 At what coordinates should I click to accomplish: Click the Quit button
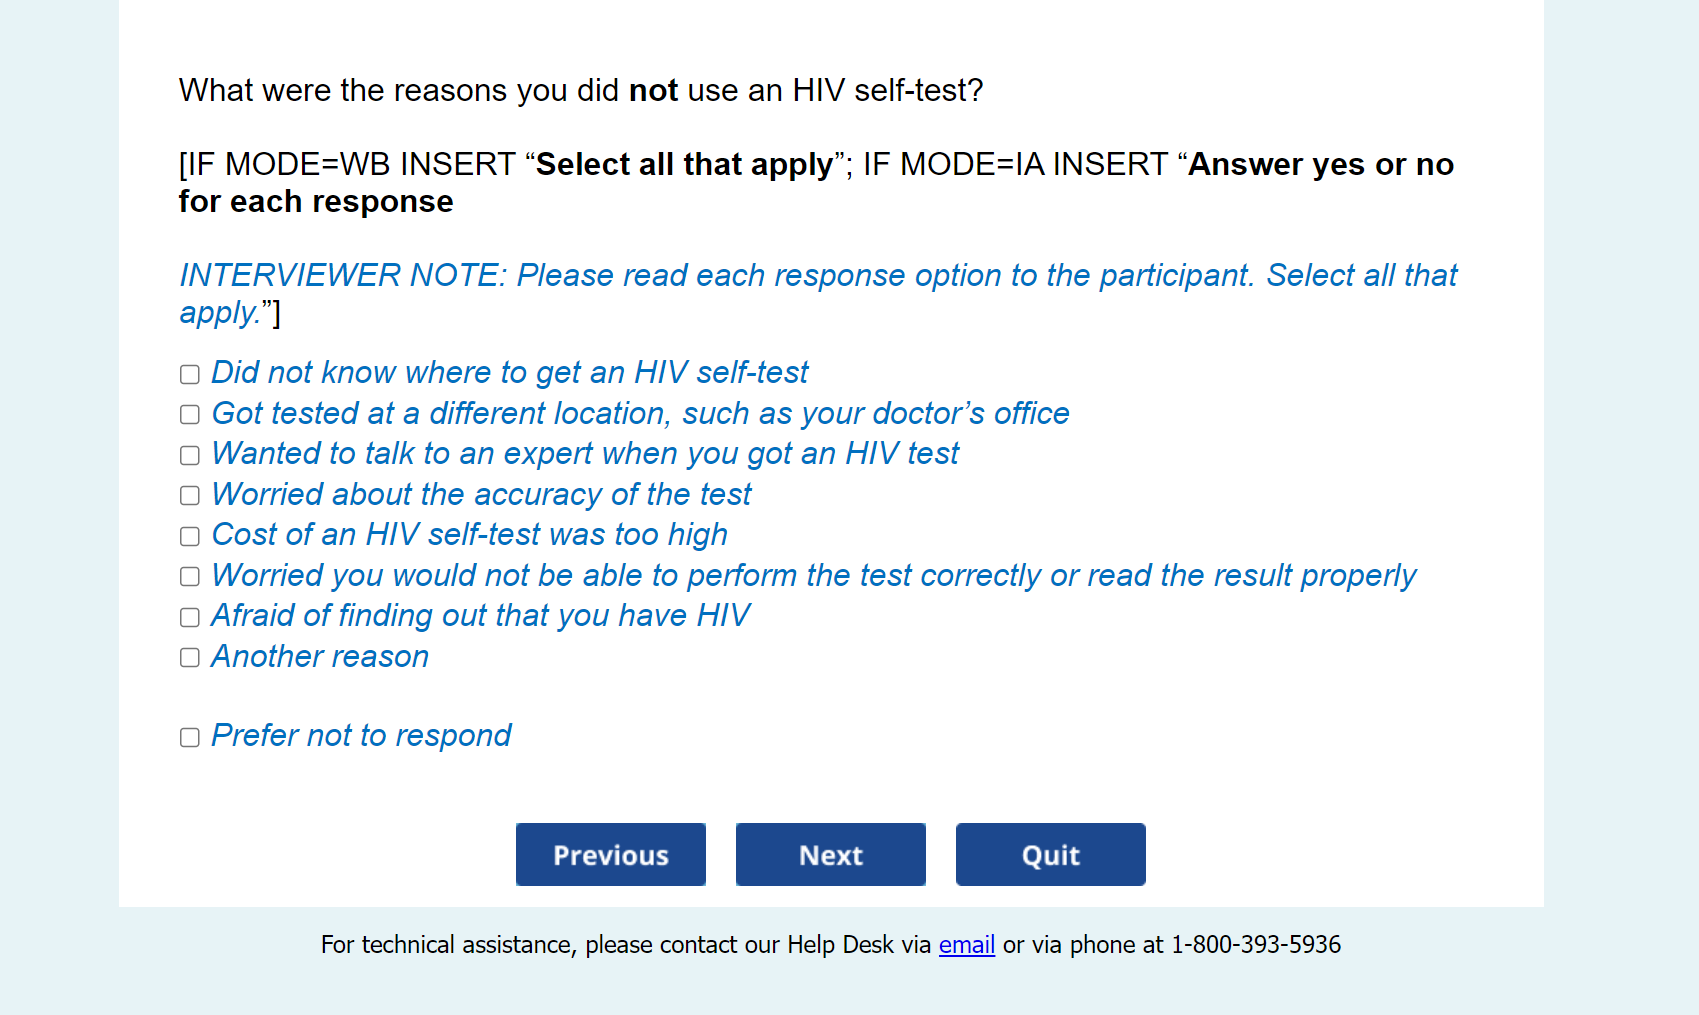(x=1050, y=855)
